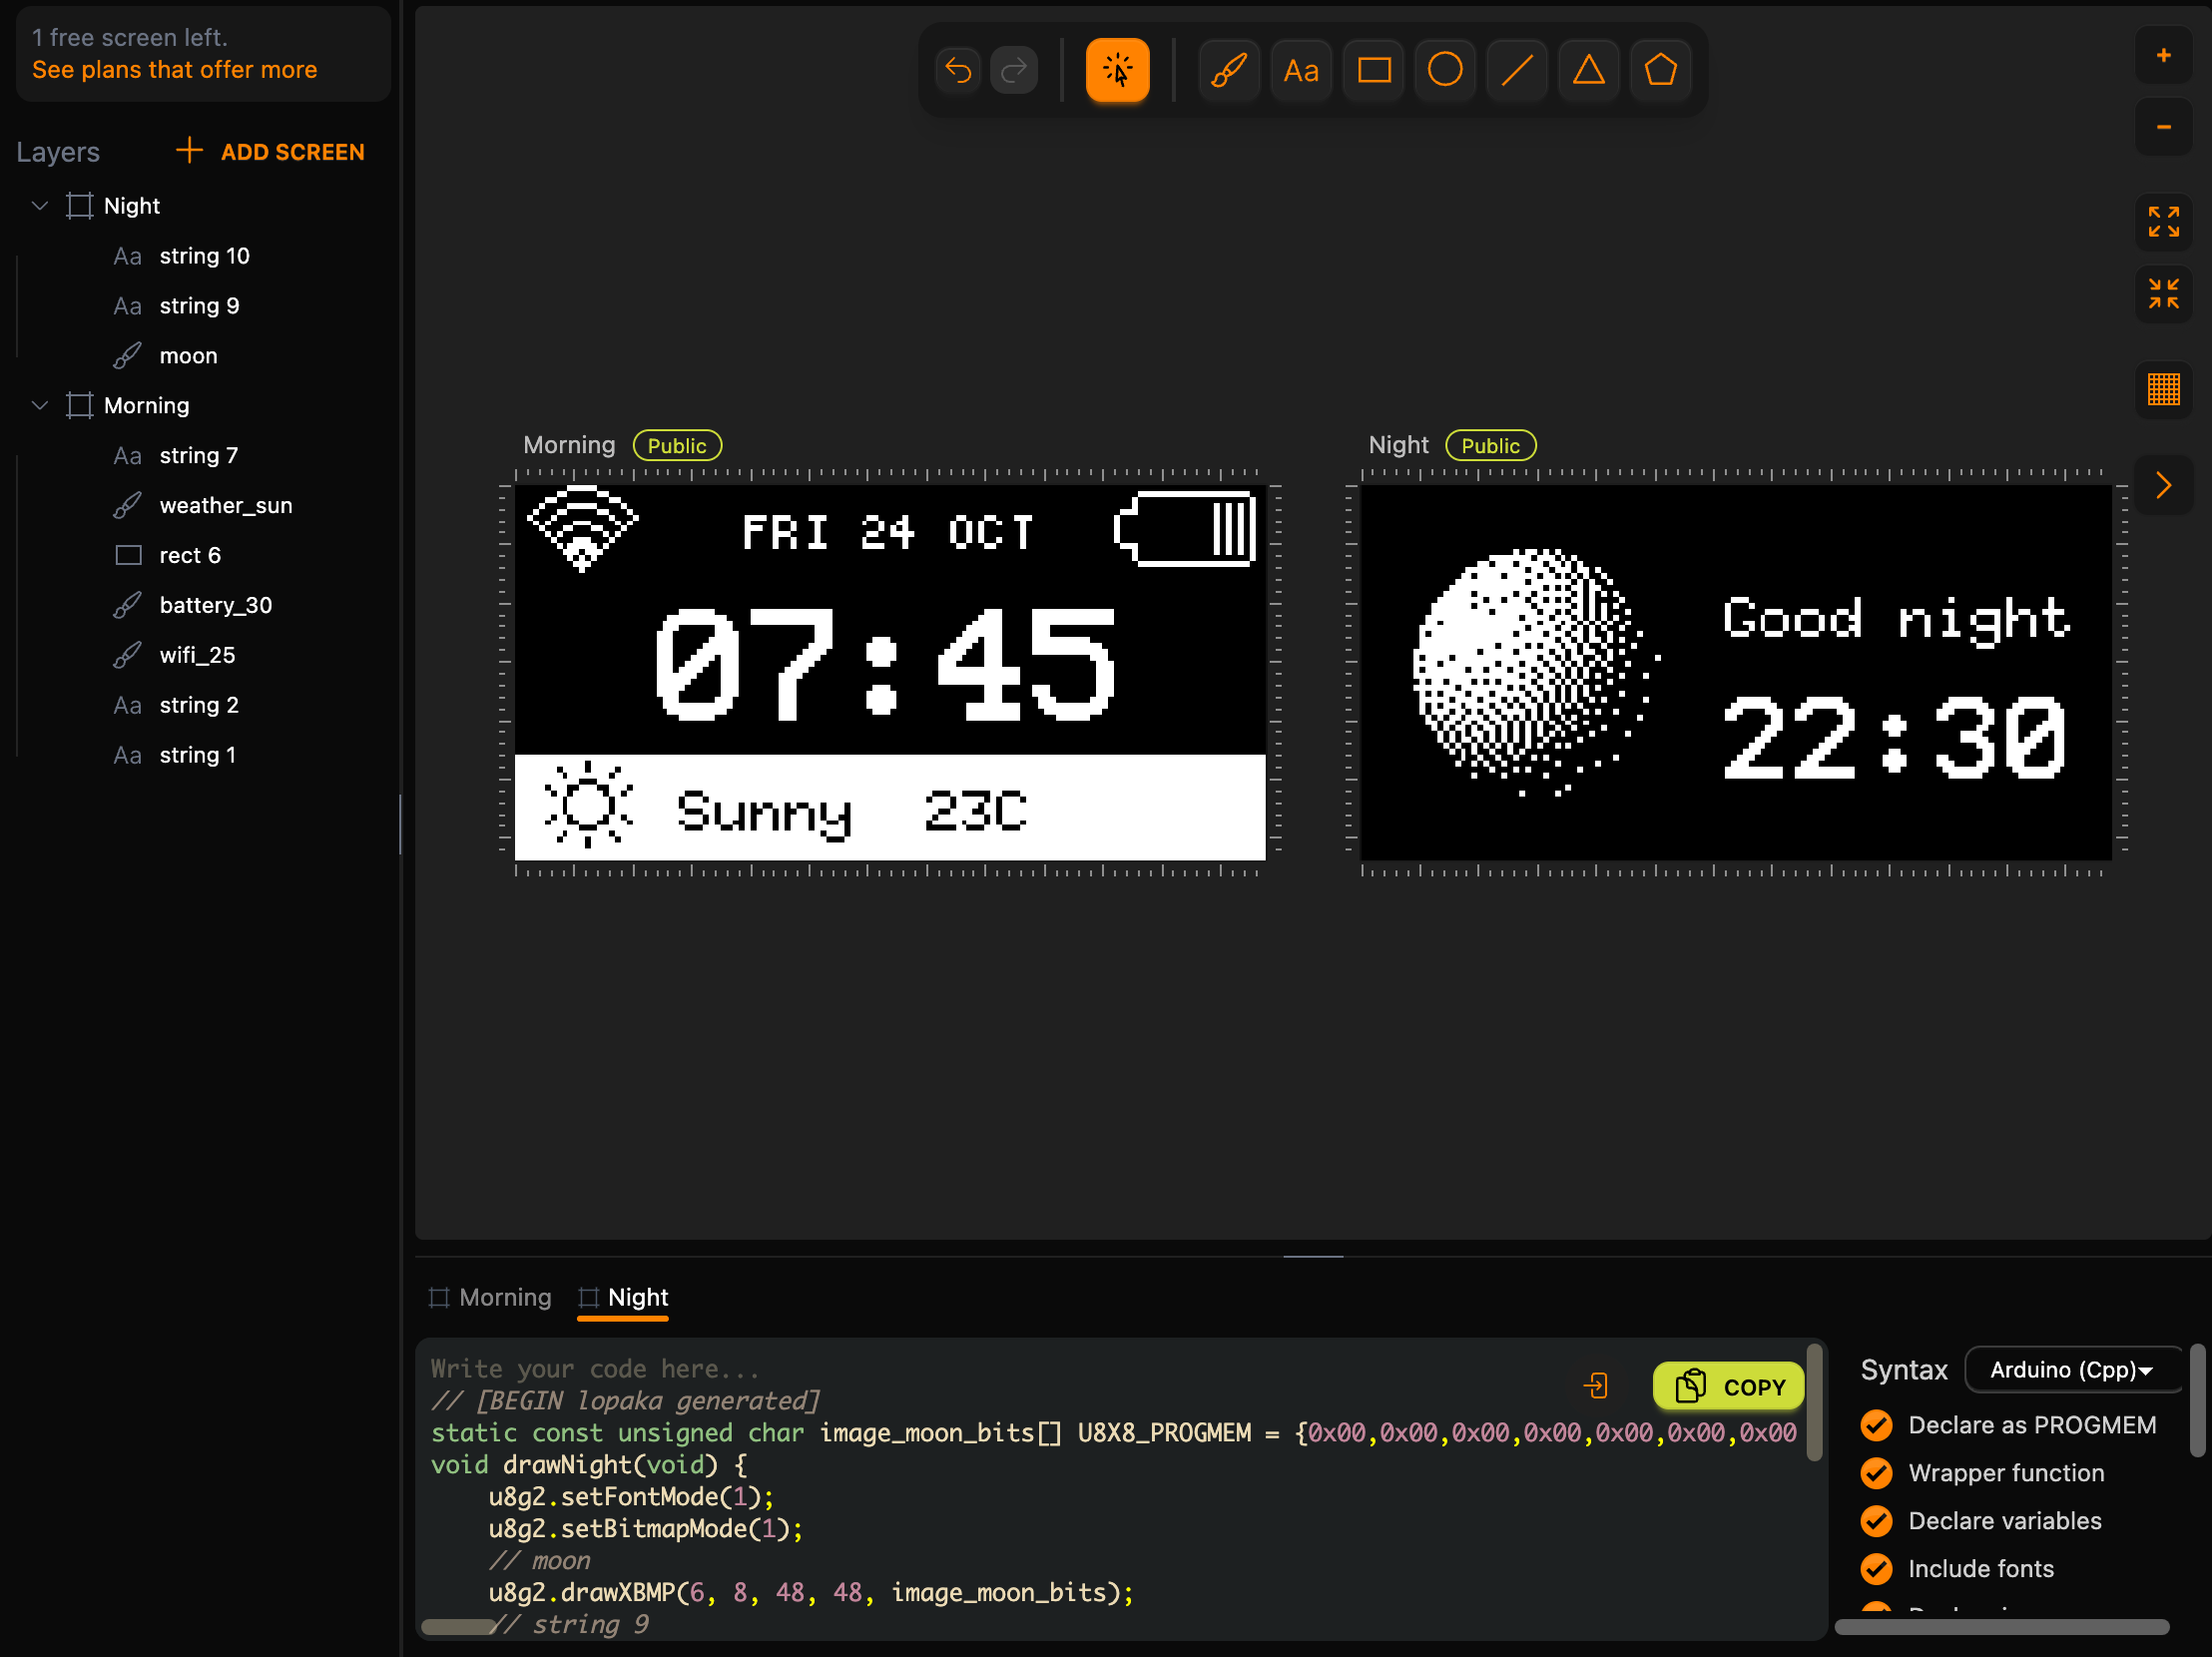
Task: Switch to the Night code tab
Action: [623, 1297]
